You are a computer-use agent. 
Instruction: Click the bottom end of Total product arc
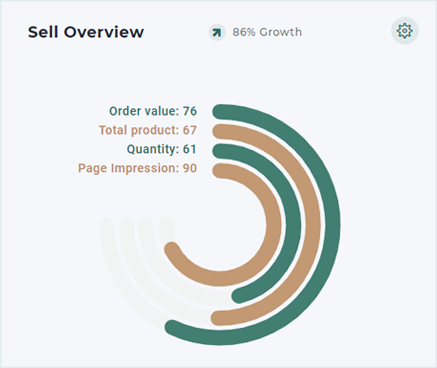[219, 318]
